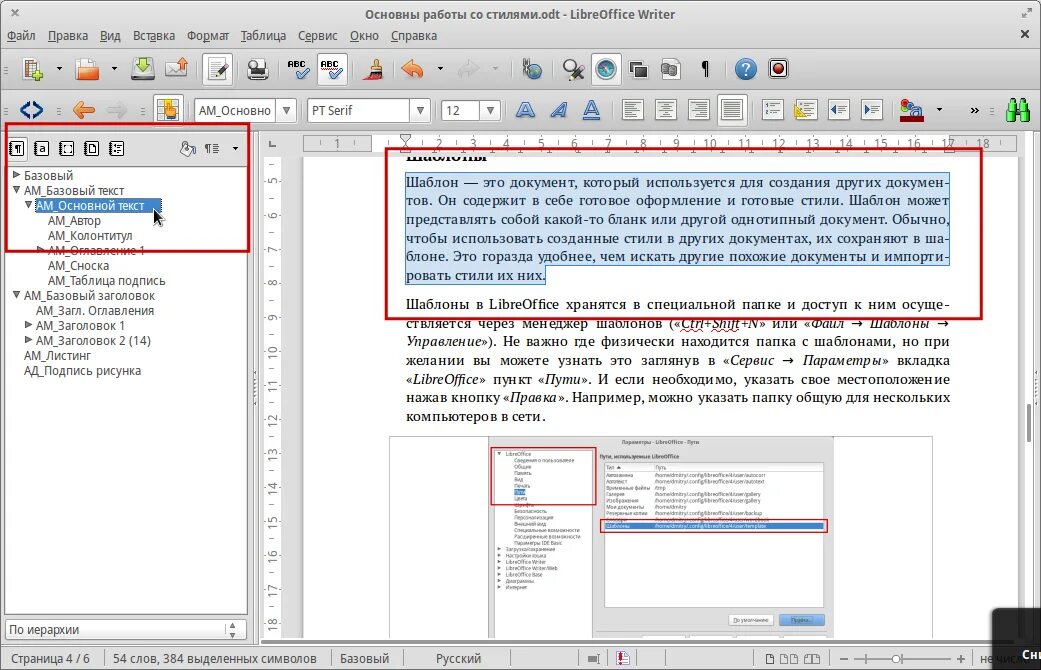The image size is (1041, 670).
Task: Toggle formatting marks pilcrow
Action: (x=705, y=69)
